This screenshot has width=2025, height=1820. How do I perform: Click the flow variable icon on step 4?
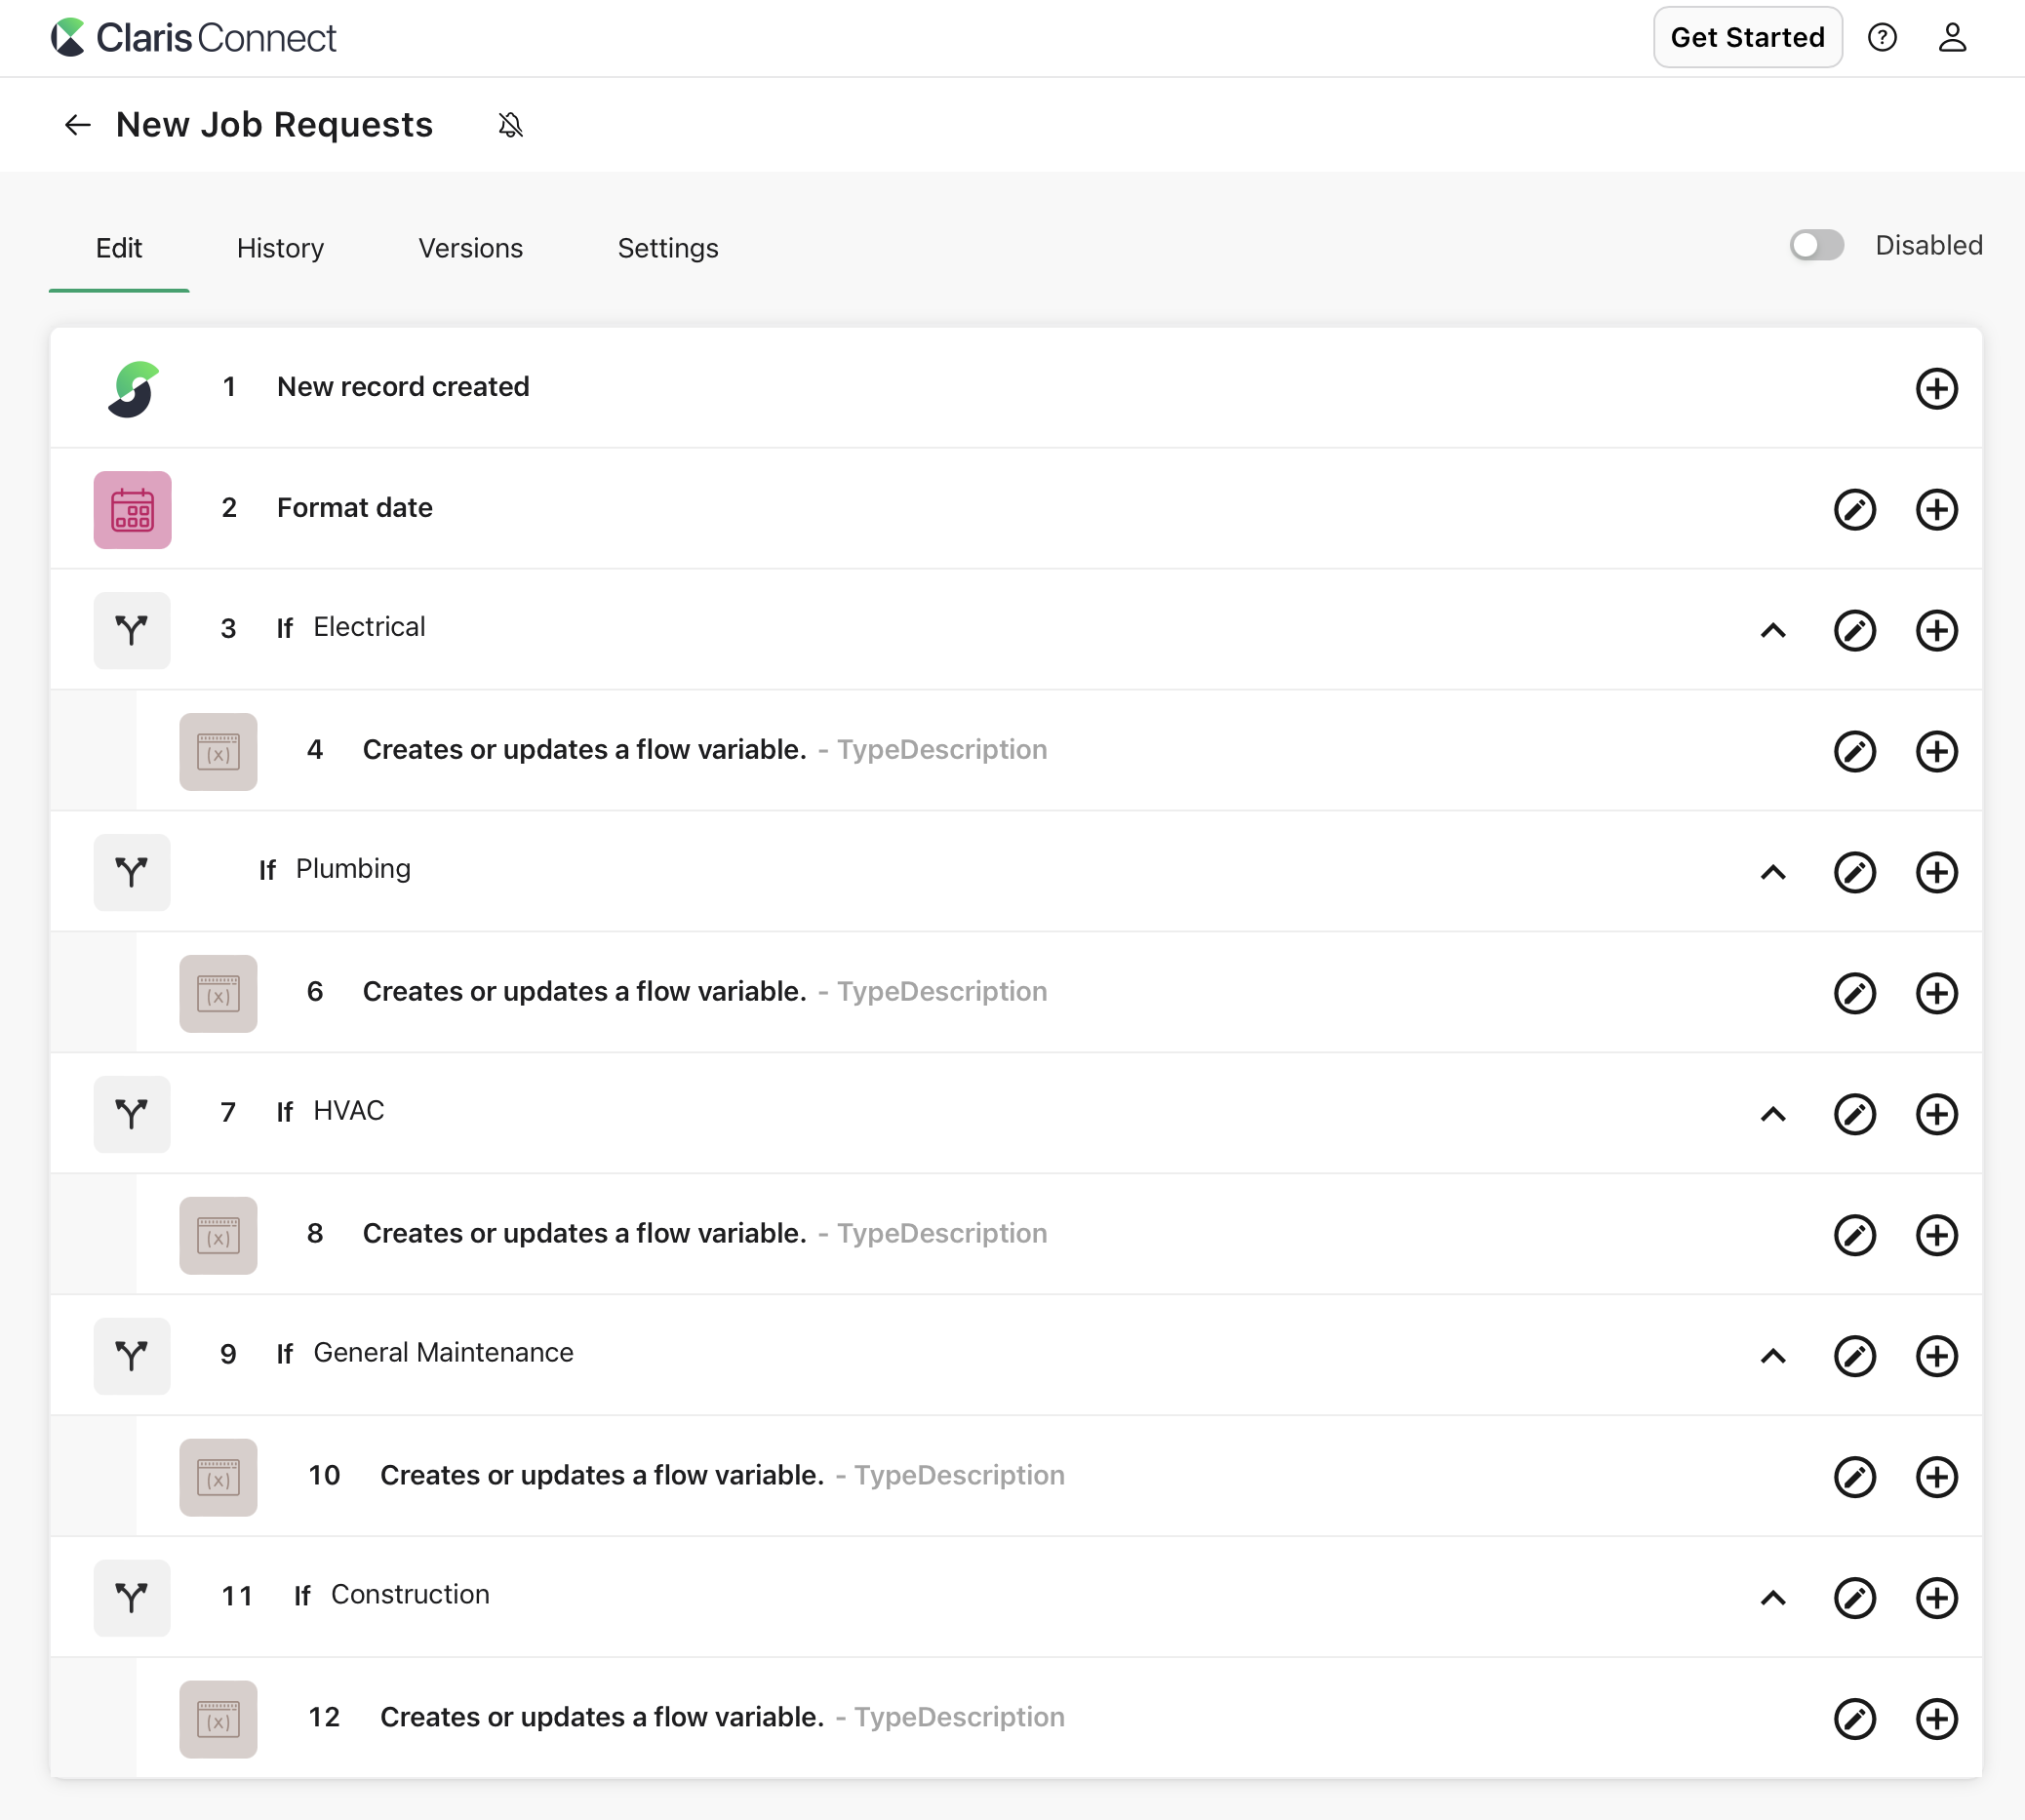point(218,751)
